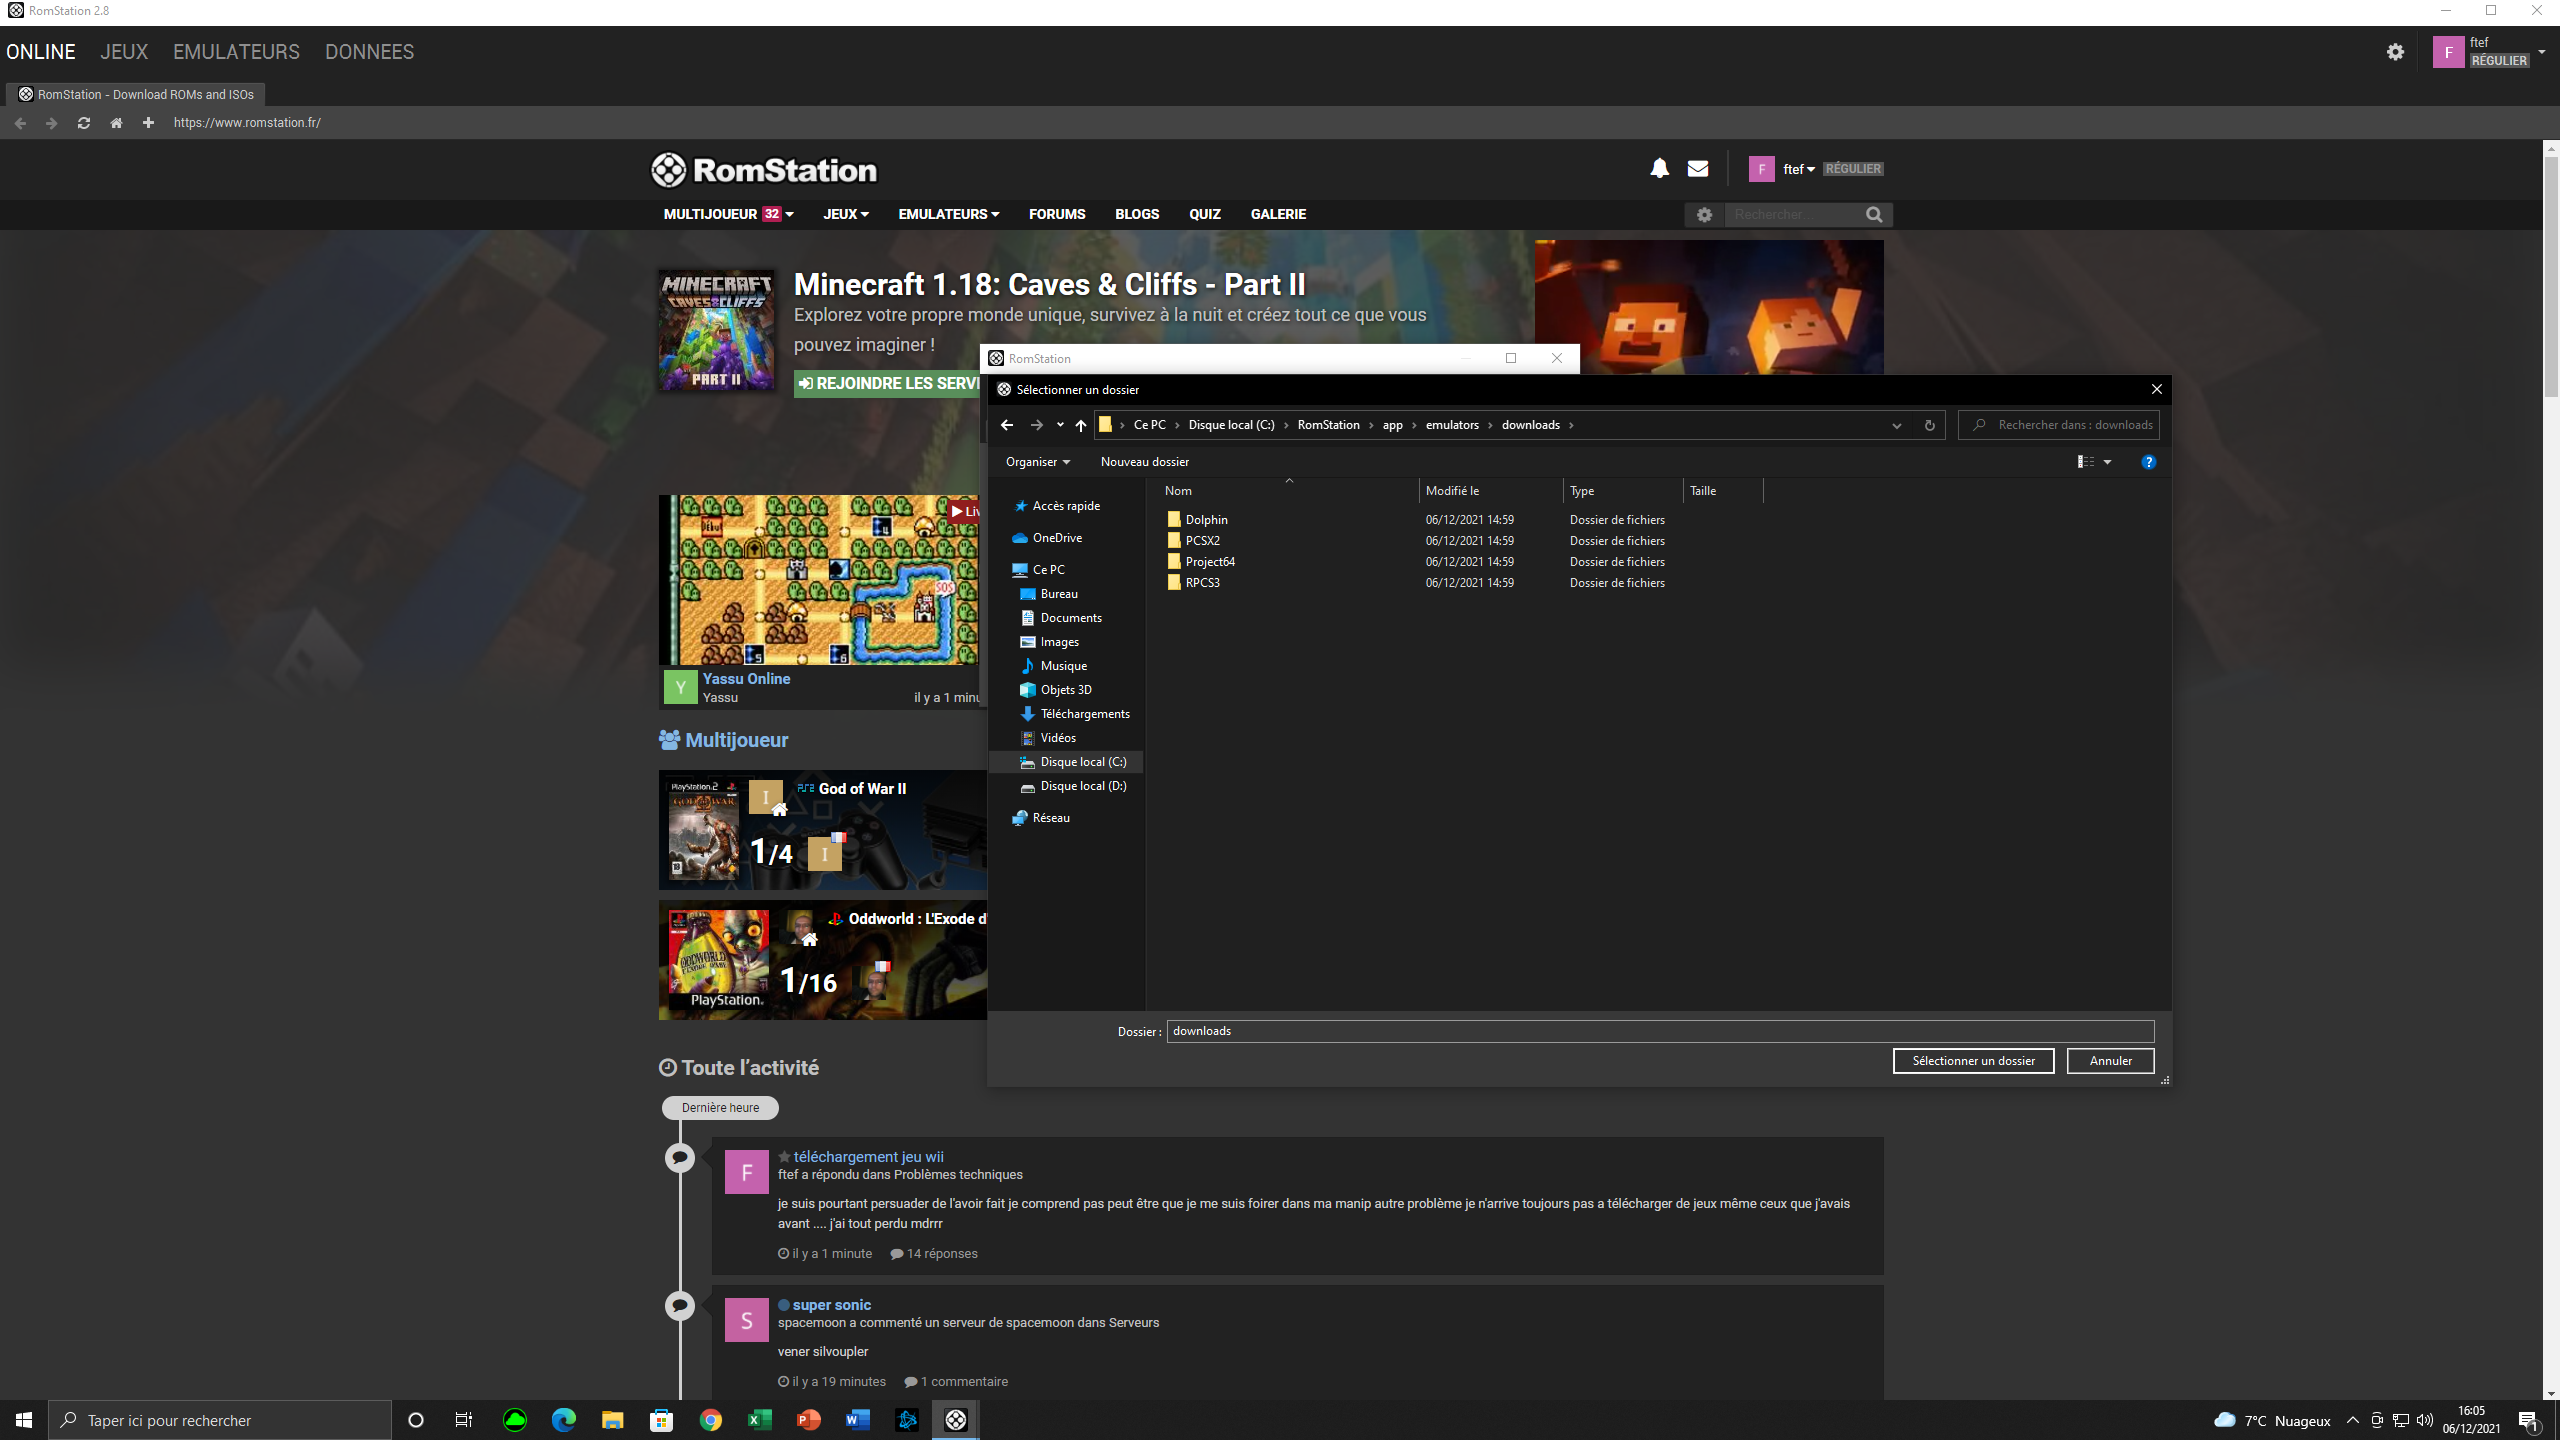This screenshot has width=2560, height=1440.
Task: Expand previous address paths dropdown
Action: tap(1896, 425)
